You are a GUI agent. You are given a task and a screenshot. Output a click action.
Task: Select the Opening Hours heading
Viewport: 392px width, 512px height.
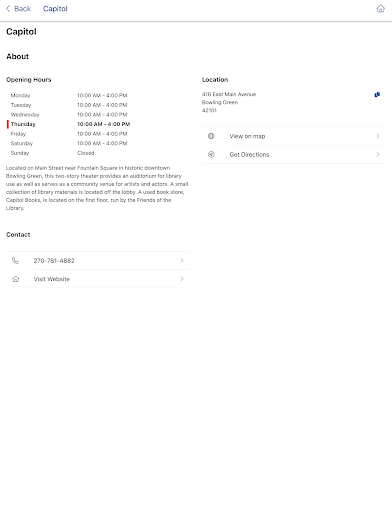pos(29,80)
